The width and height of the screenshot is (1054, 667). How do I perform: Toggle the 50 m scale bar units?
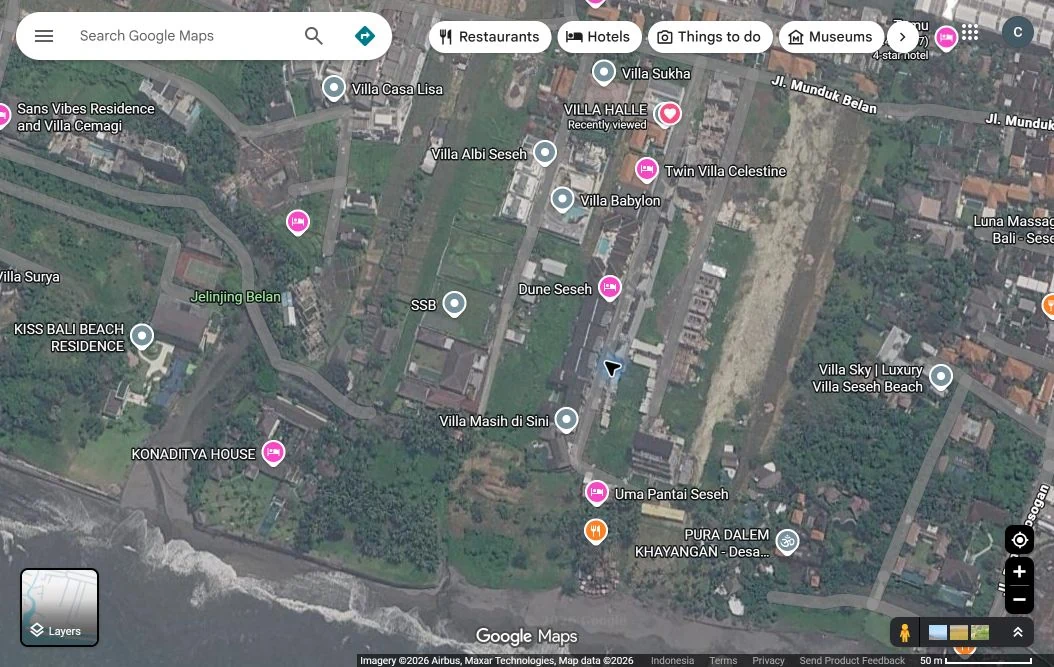click(x=975, y=660)
